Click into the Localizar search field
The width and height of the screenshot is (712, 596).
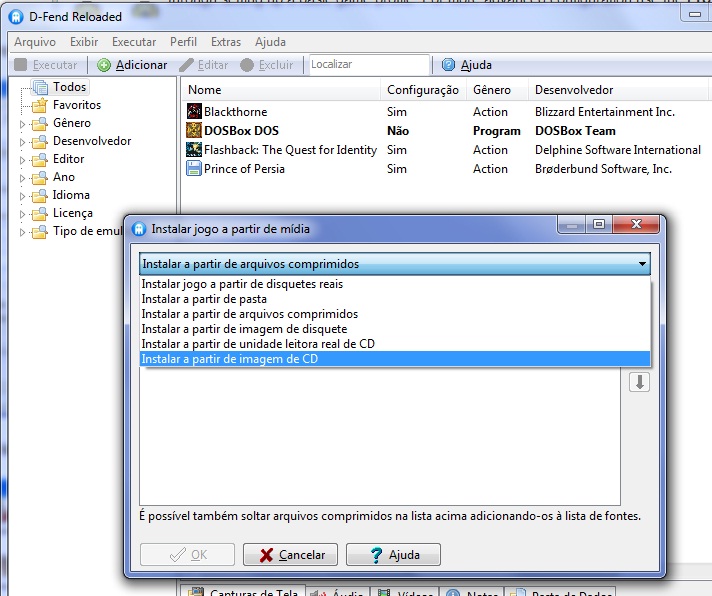369,64
